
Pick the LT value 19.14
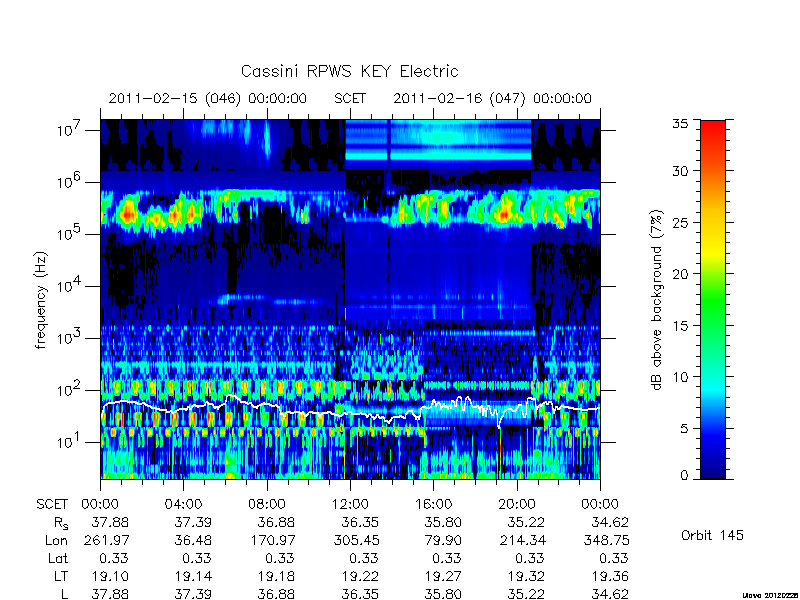coord(193,576)
